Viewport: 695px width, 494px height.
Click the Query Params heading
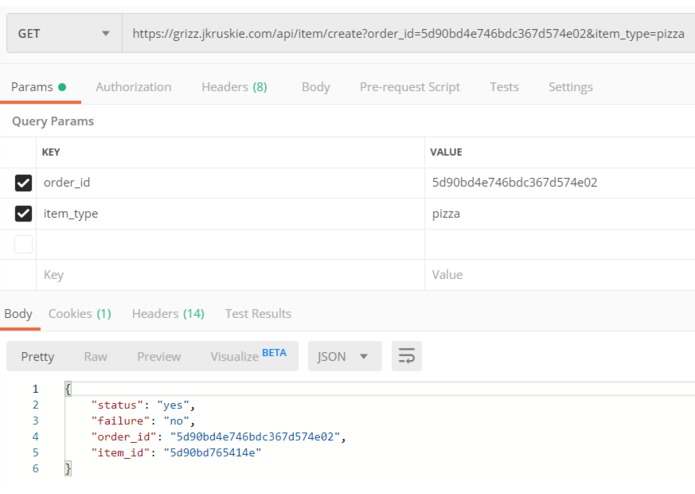click(x=53, y=121)
